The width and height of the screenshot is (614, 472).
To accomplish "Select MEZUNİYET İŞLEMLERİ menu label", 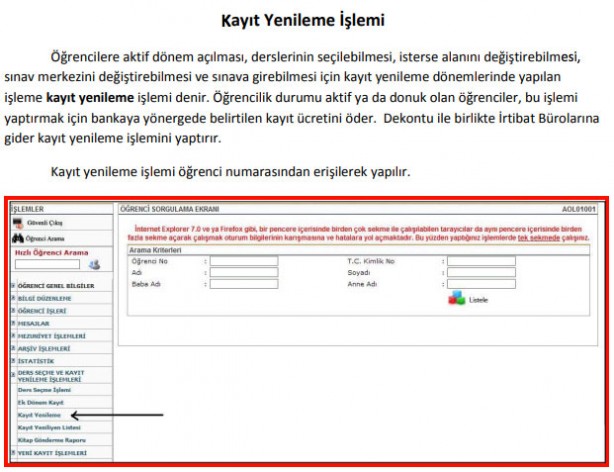I will [52, 336].
